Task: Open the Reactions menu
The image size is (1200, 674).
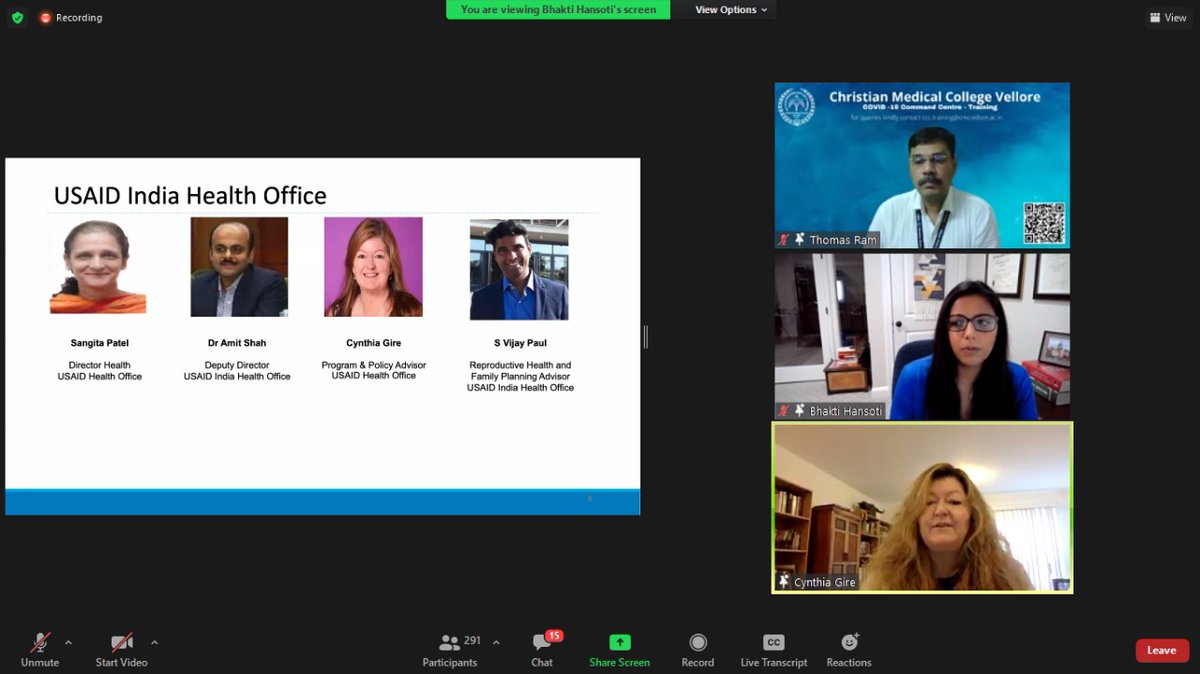Action: point(849,650)
